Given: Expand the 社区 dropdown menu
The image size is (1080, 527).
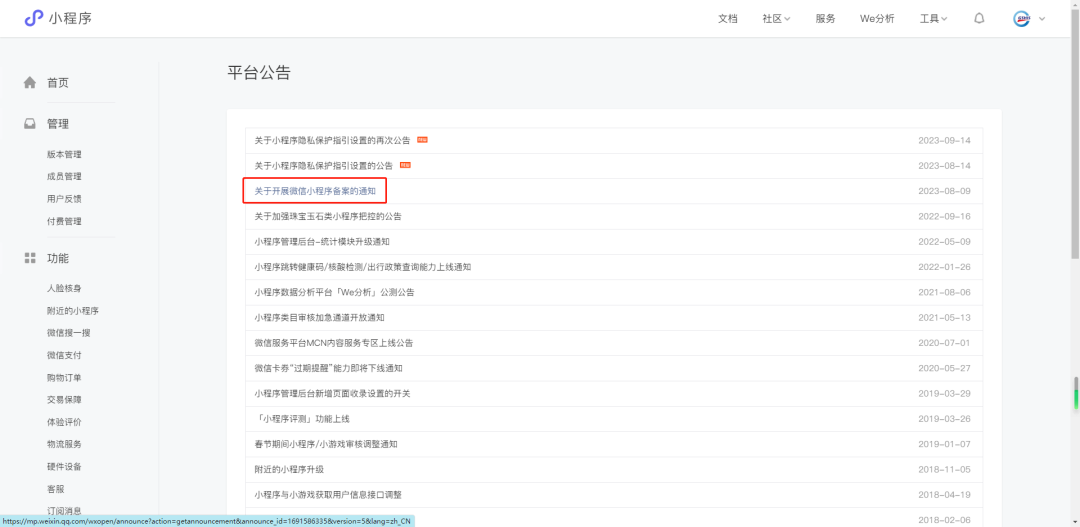Looking at the screenshot, I should [776, 19].
